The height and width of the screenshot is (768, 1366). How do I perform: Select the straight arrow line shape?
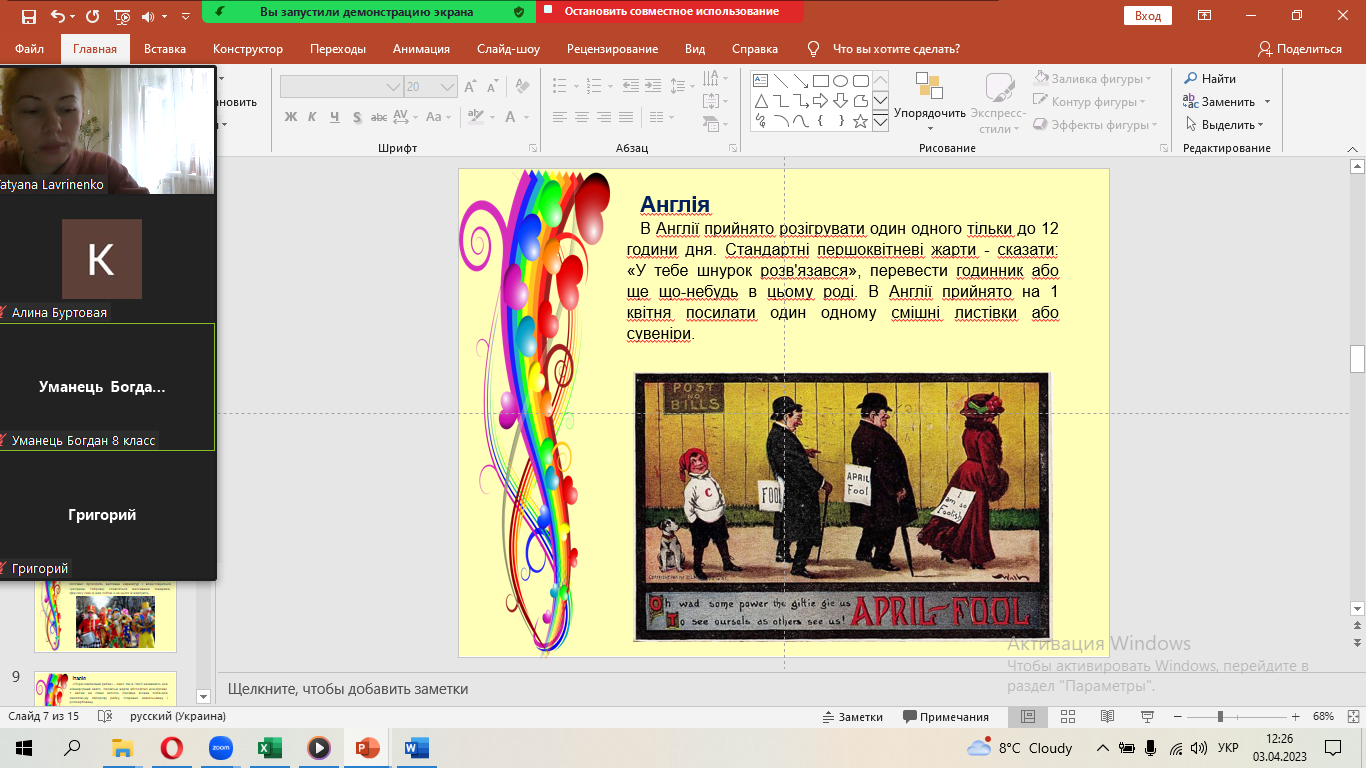[x=800, y=80]
